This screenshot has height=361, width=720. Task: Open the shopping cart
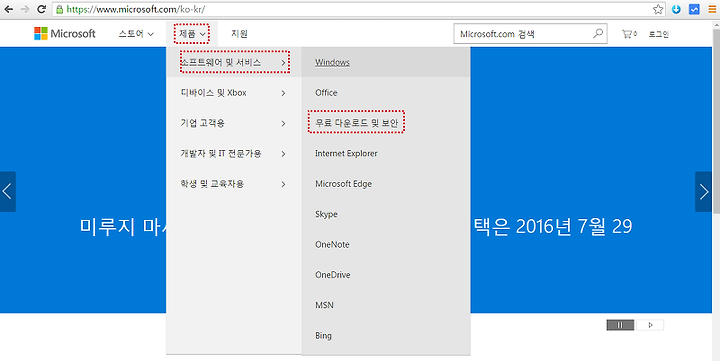(629, 34)
